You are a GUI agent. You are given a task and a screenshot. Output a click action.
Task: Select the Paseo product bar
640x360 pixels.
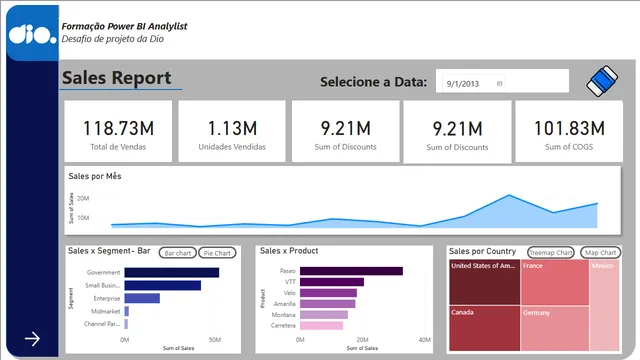(351, 271)
